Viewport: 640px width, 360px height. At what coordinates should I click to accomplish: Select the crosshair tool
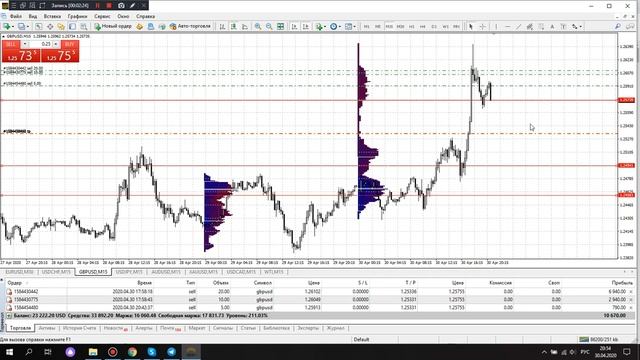click(x=482, y=26)
